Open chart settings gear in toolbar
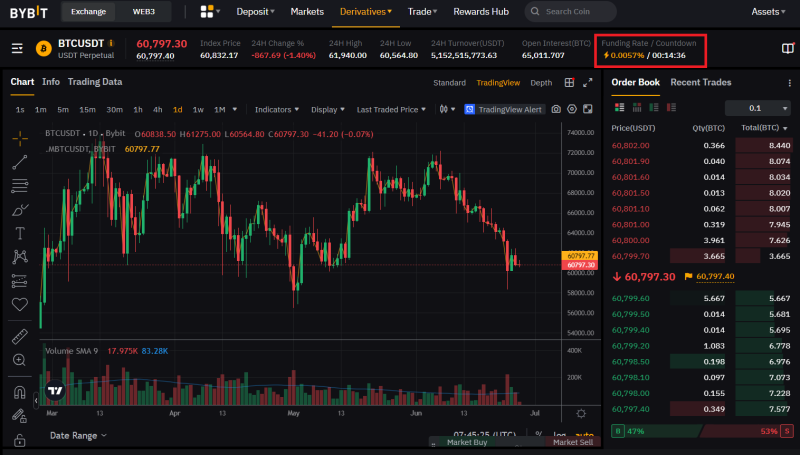 click(x=572, y=109)
